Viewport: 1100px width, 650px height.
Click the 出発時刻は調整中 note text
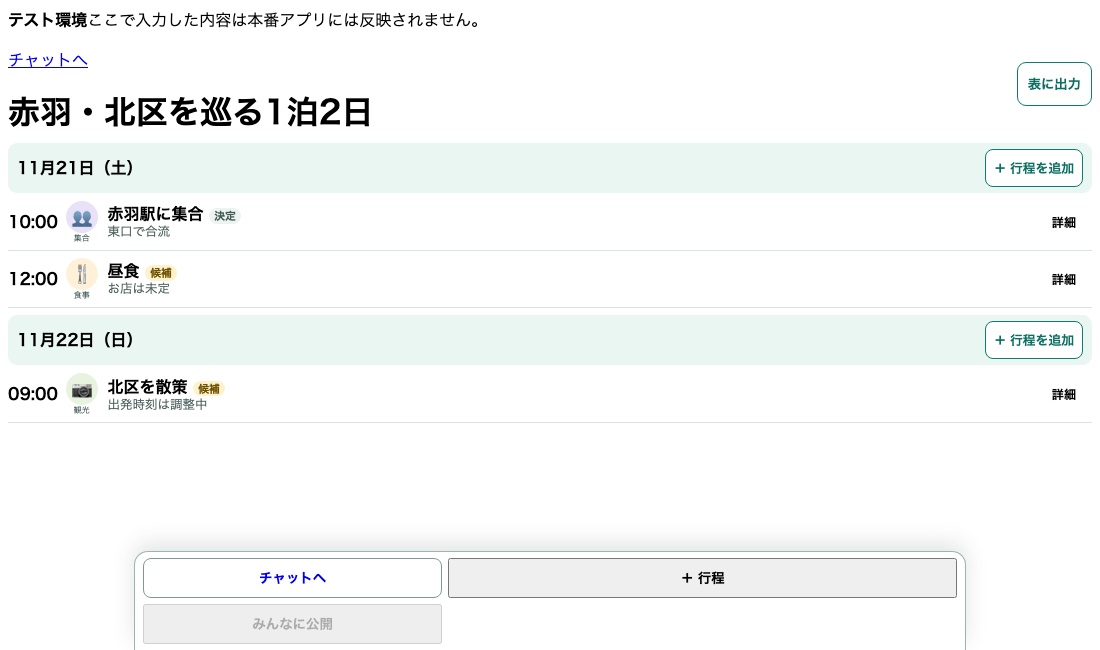click(157, 404)
